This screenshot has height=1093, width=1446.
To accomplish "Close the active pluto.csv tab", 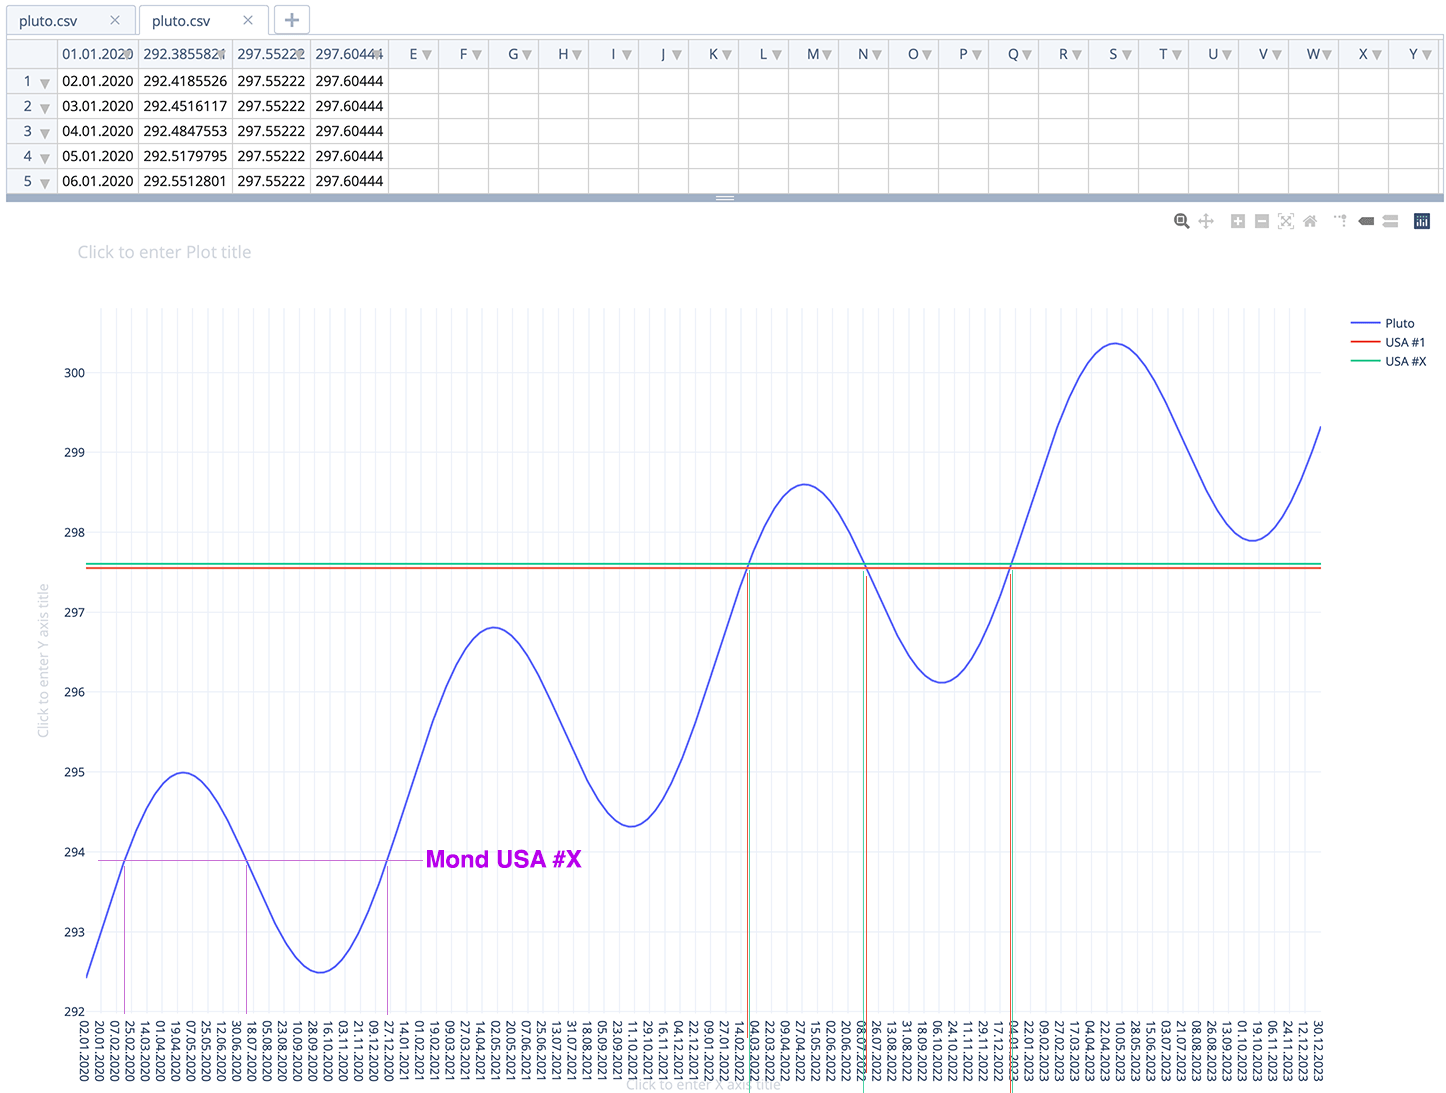I will pos(248,20).
